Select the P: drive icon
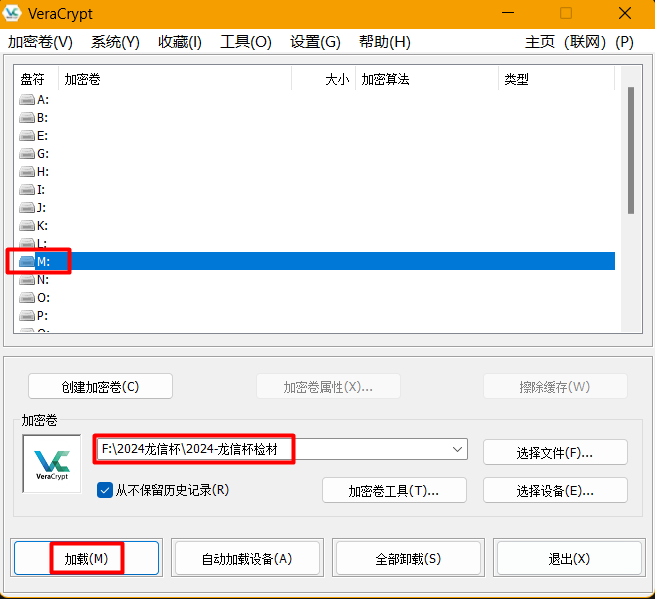The height and width of the screenshot is (599, 655). pos(27,315)
